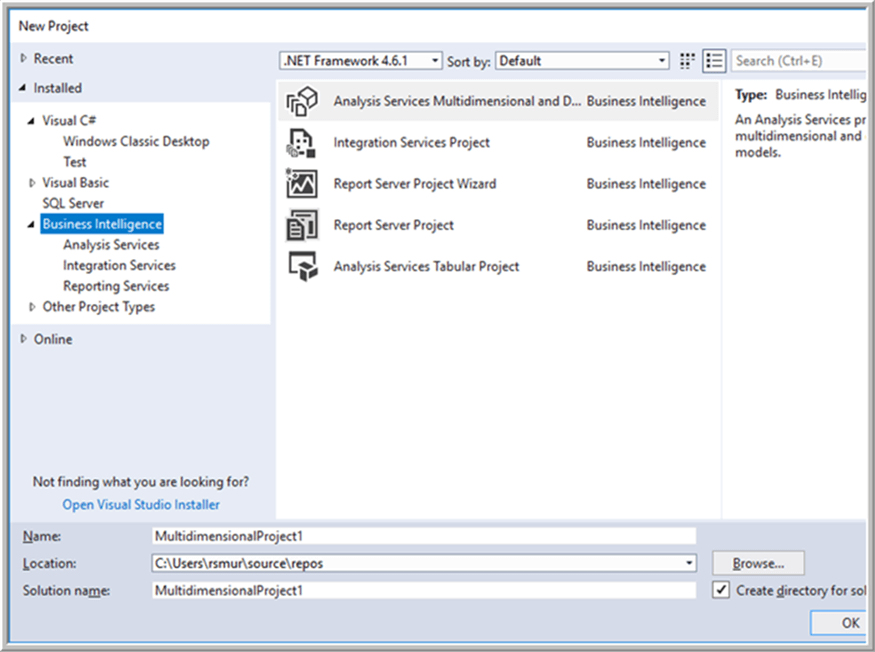Image resolution: width=875 pixels, height=652 pixels.
Task: Open the Location path dropdown arrow
Action: point(689,563)
